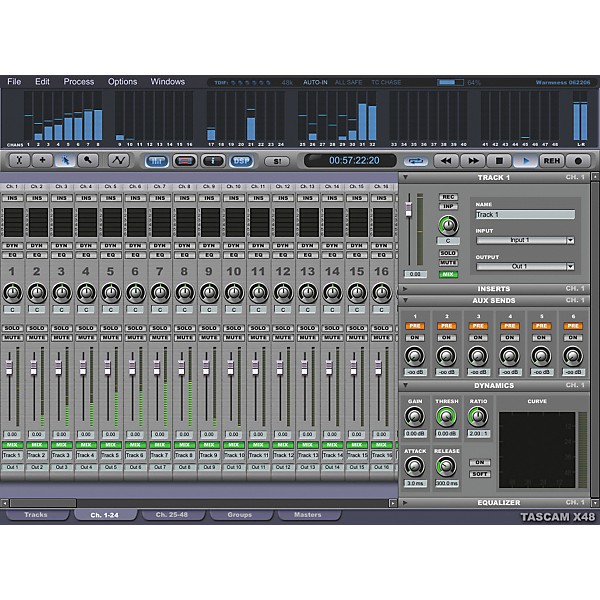Click the channel 8 pan knob
The image size is (600, 600).
click(x=185, y=293)
